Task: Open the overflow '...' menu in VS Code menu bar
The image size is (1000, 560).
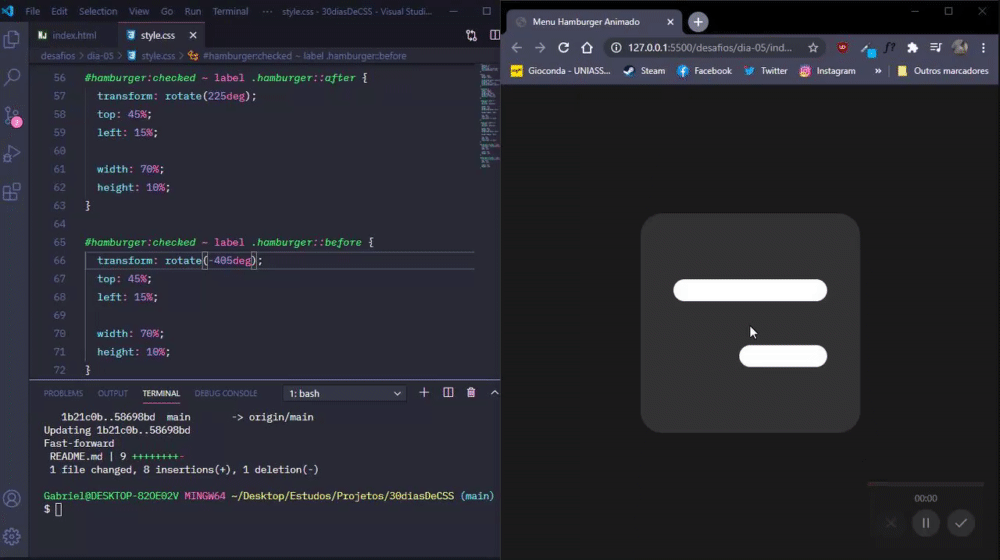Action: (x=267, y=11)
